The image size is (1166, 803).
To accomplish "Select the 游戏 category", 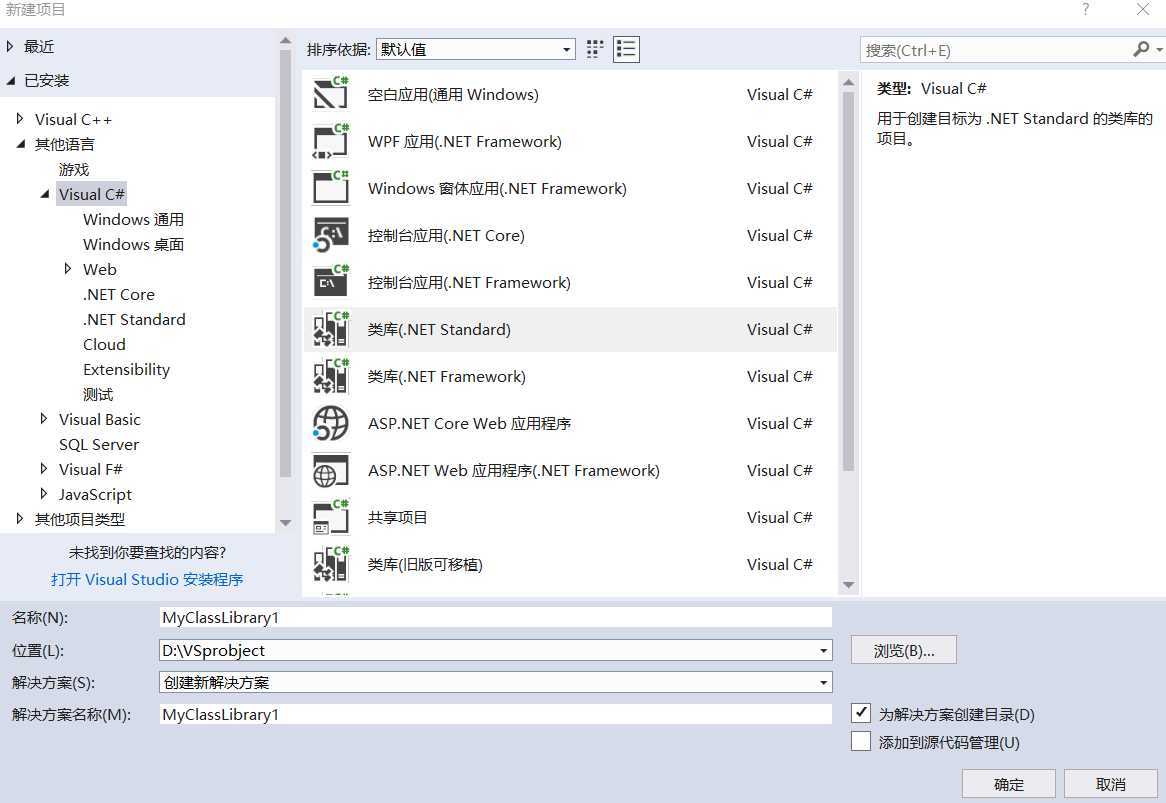I will point(74,170).
